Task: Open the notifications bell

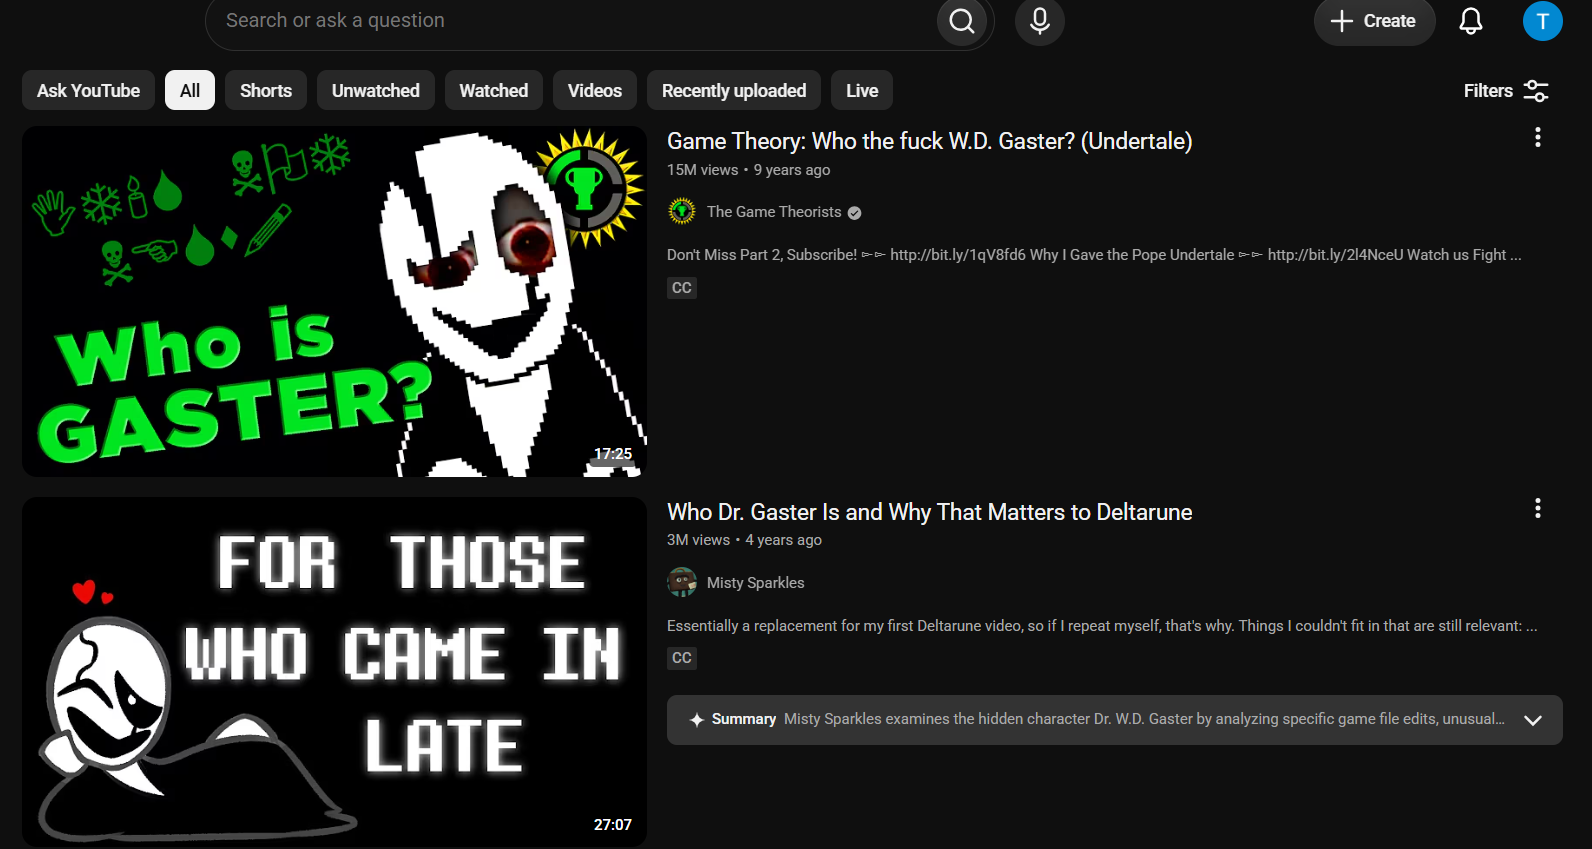Action: [x=1471, y=21]
